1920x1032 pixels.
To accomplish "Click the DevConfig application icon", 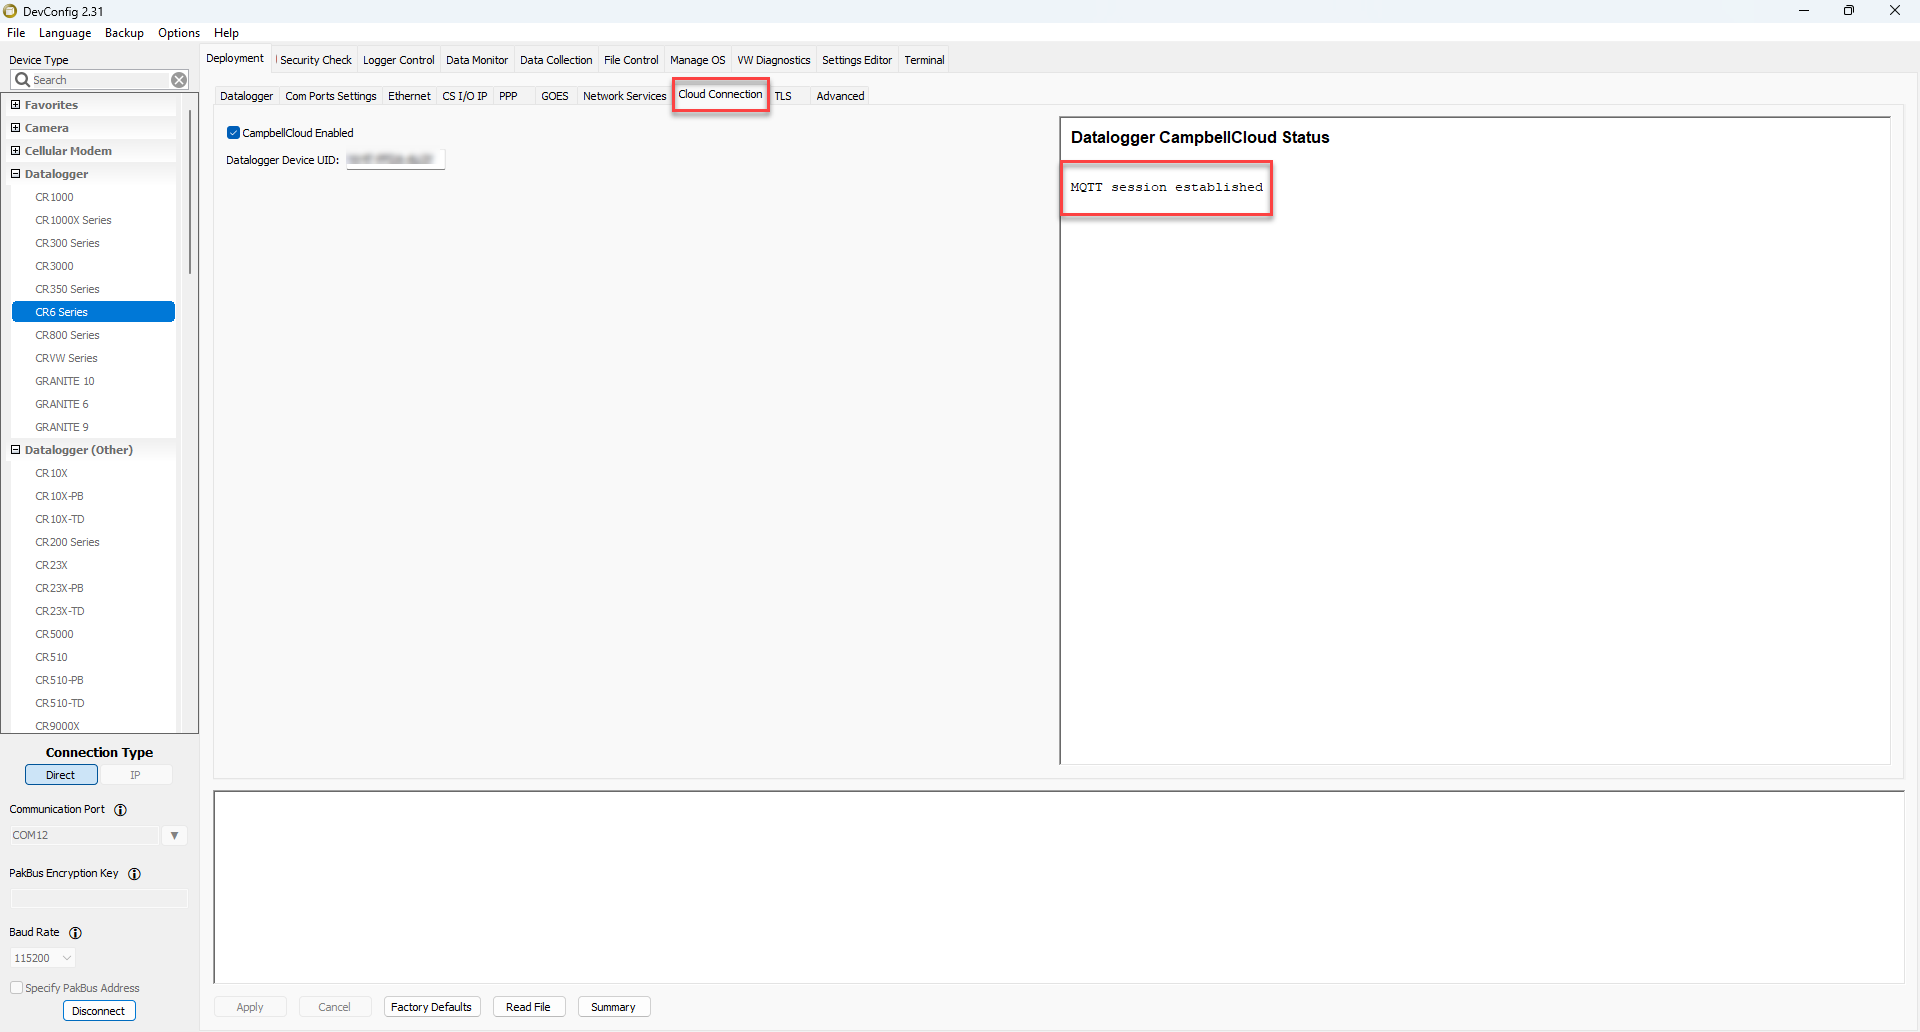I will point(10,11).
